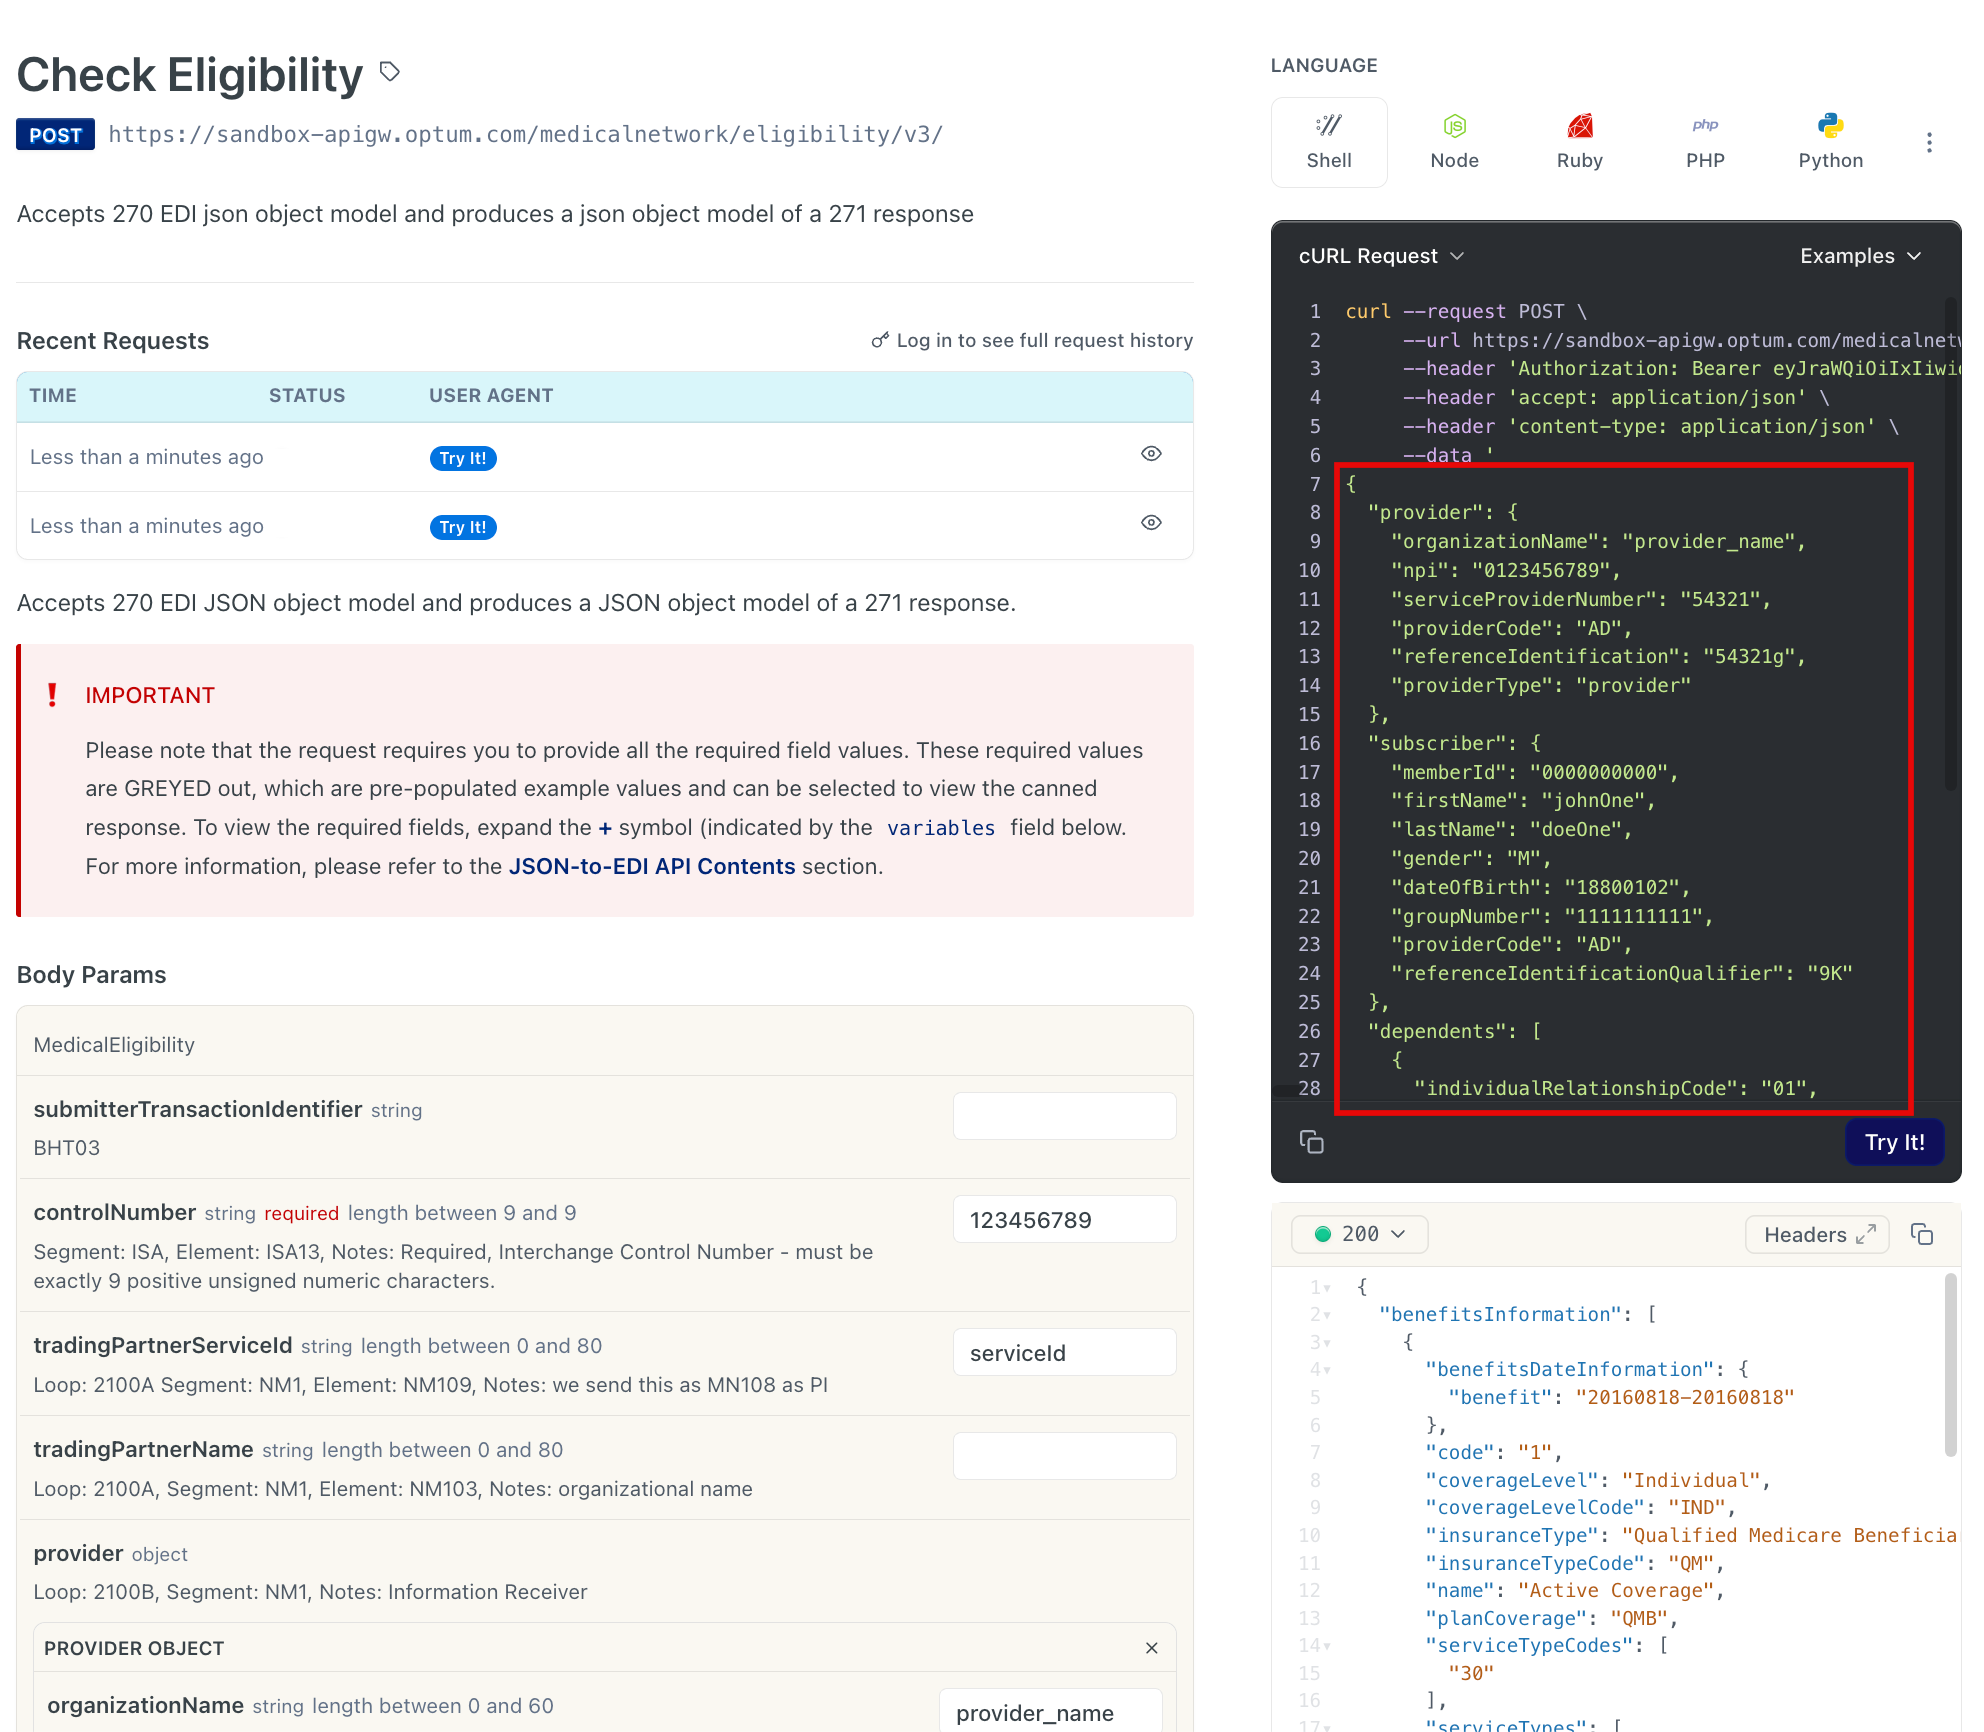
Task: Click the "dateOfBirth": "18800102" code line
Action: coord(1540,887)
